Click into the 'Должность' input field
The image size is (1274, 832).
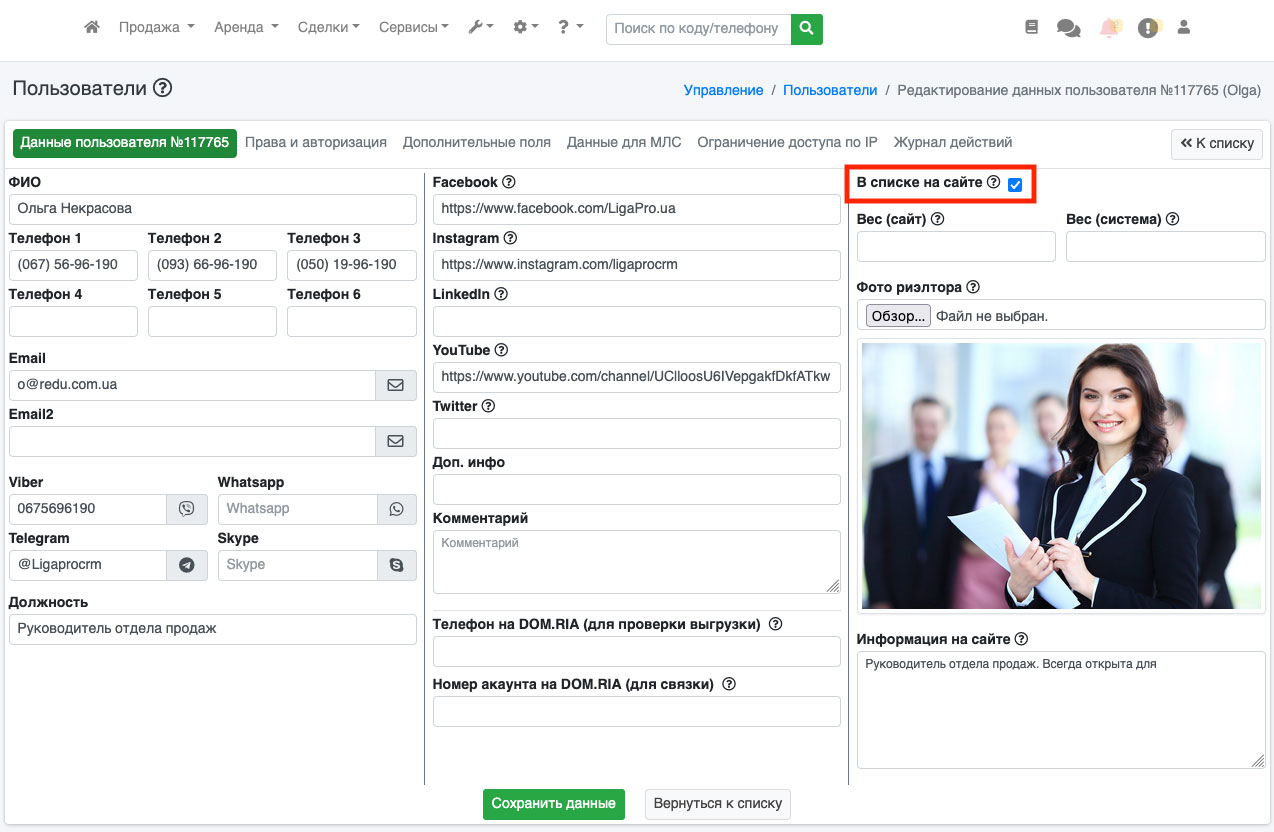tap(212, 629)
